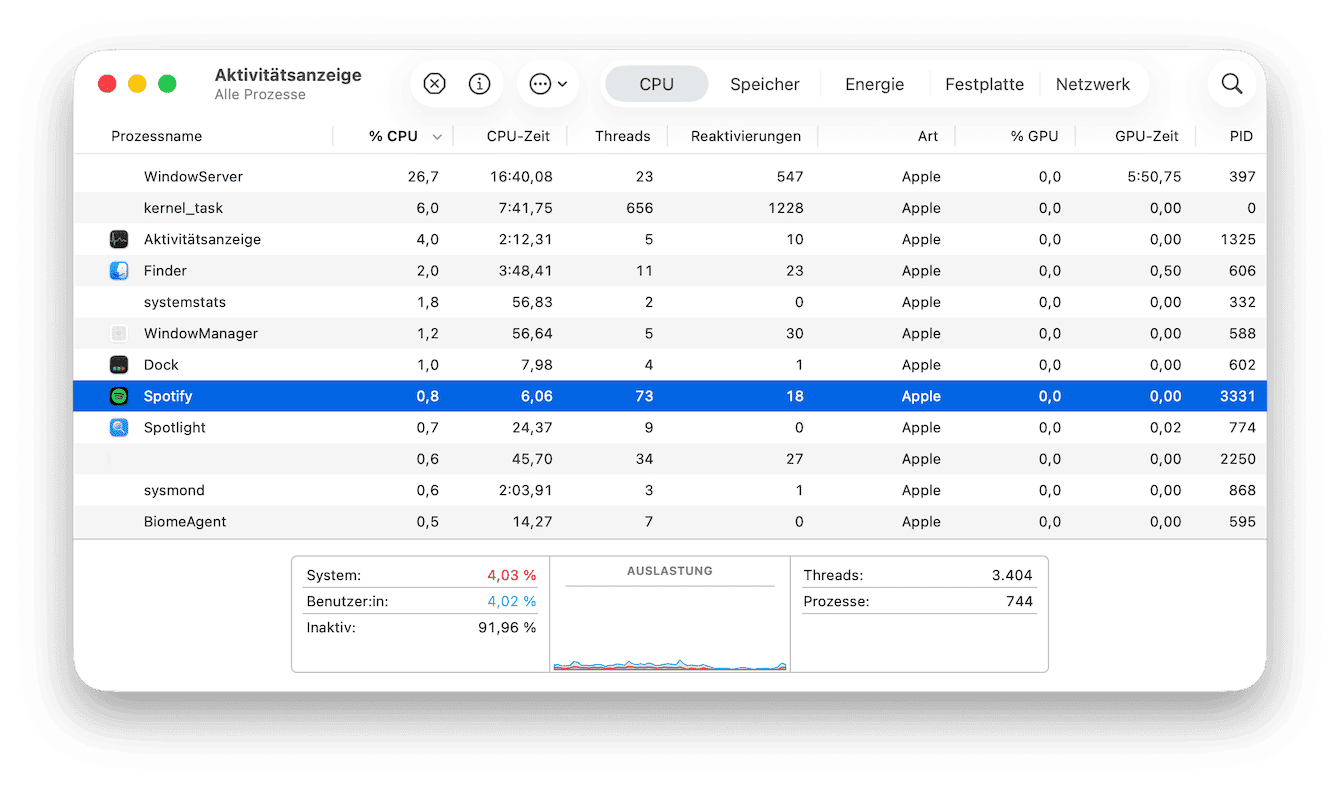The height and width of the screenshot is (788, 1340).
Task: Open the more options ellipsis dropdown
Action: click(548, 84)
